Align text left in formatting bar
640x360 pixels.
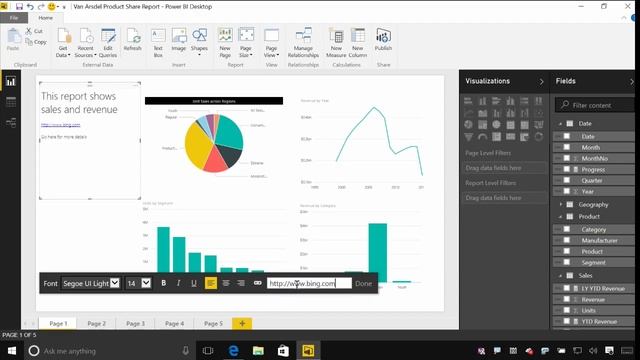point(211,283)
